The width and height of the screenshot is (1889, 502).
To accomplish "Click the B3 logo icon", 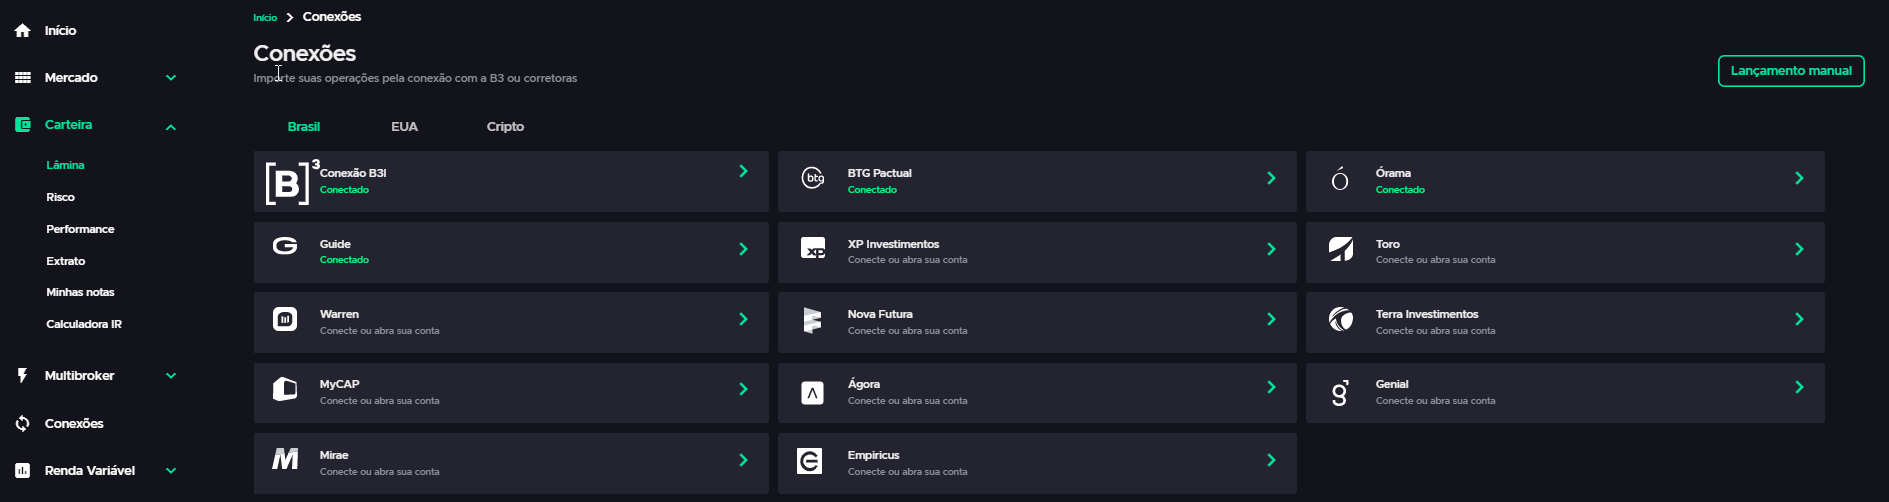I will 292,181.
